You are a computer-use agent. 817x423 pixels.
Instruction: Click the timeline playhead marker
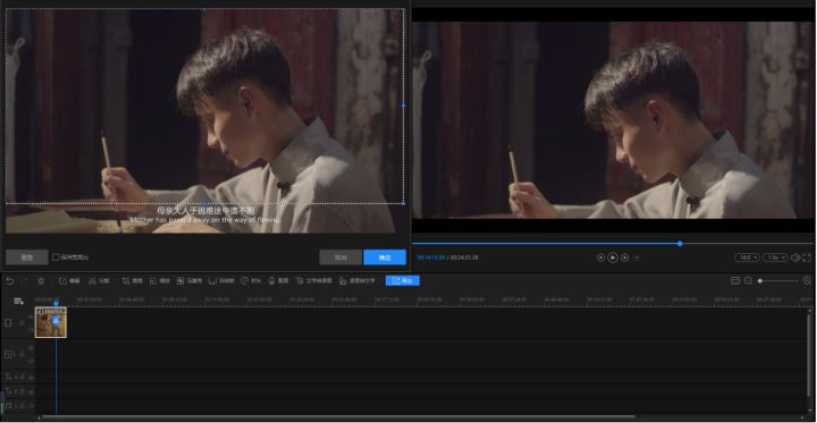(x=56, y=304)
